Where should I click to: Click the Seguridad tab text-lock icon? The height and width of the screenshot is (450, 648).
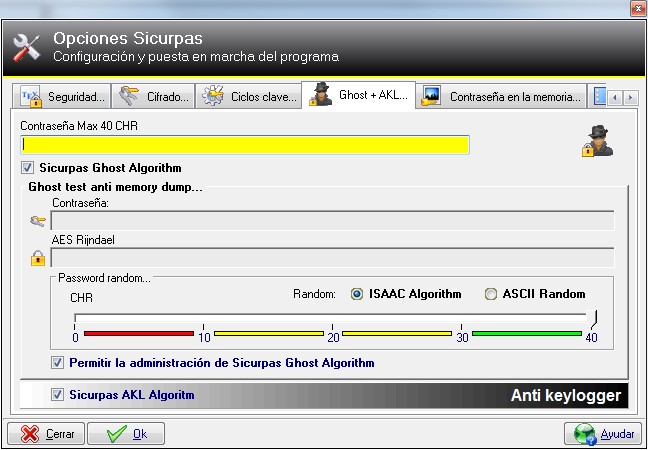[31, 97]
